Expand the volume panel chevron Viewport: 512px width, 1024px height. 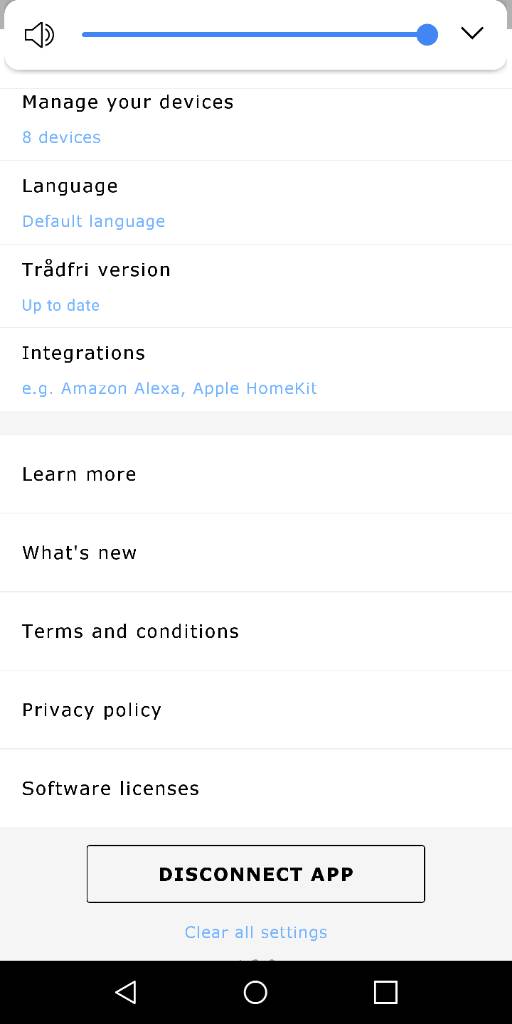472,33
